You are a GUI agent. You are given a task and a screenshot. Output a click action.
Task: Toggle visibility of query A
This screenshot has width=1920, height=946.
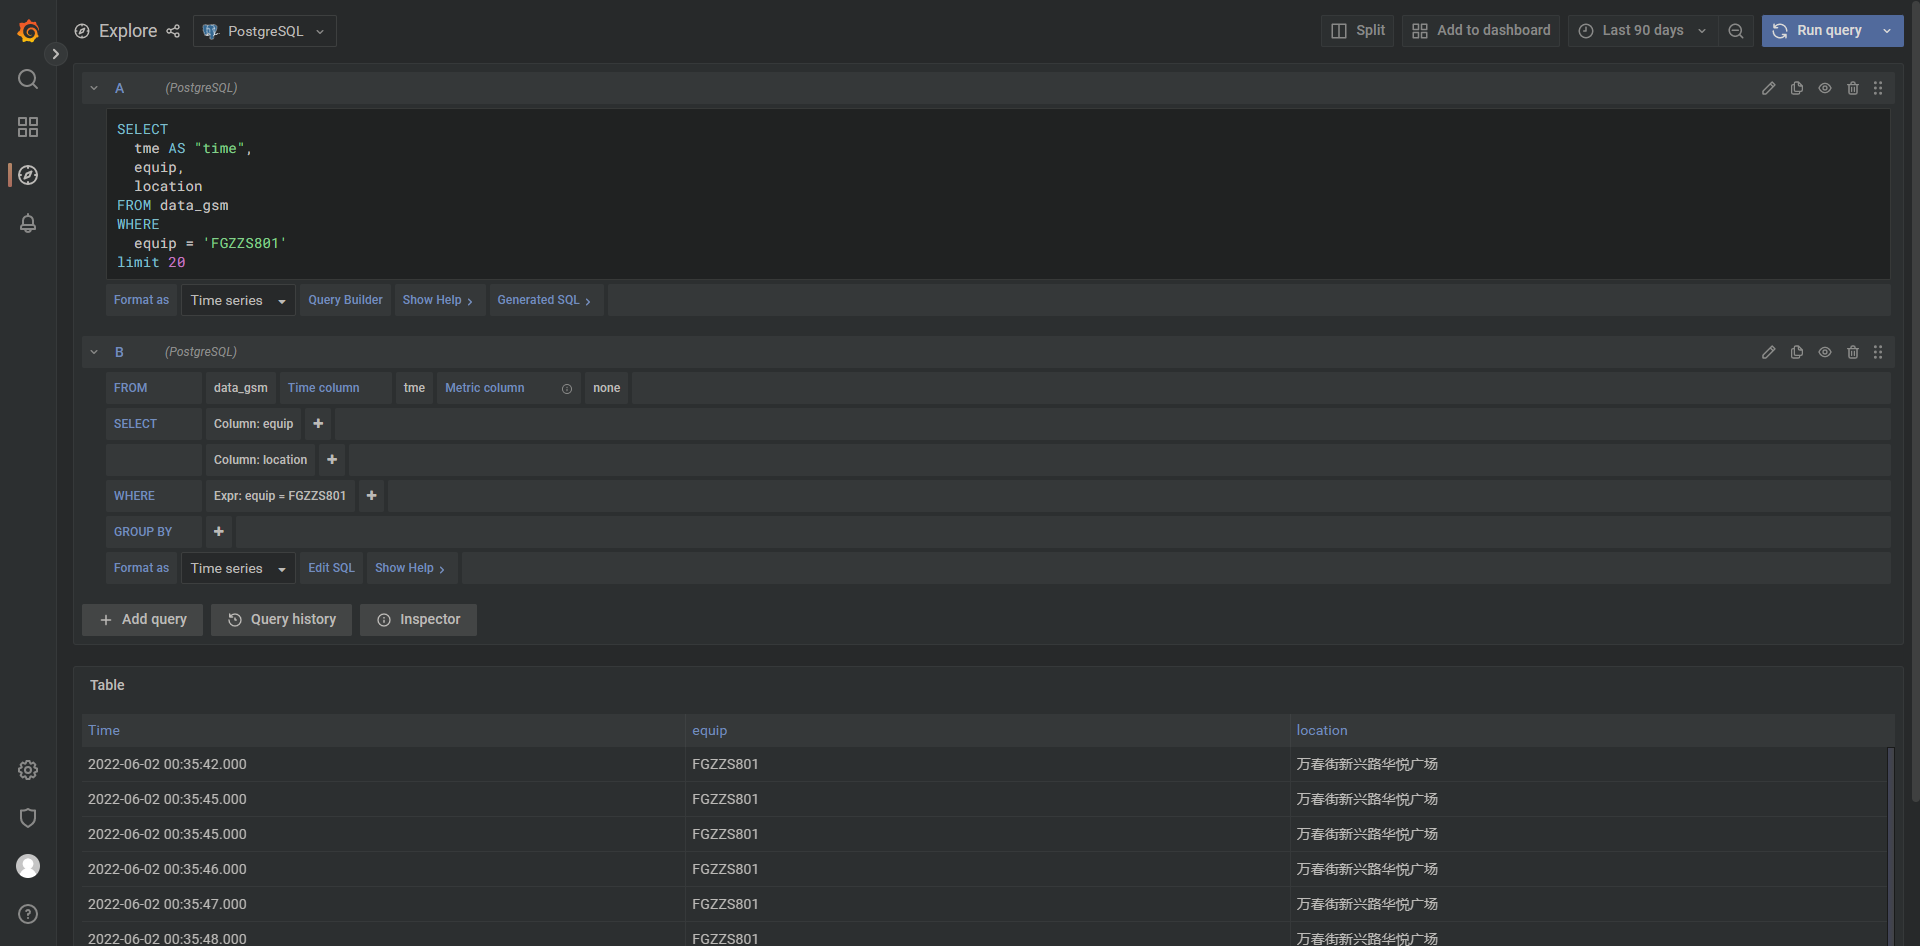point(1825,88)
